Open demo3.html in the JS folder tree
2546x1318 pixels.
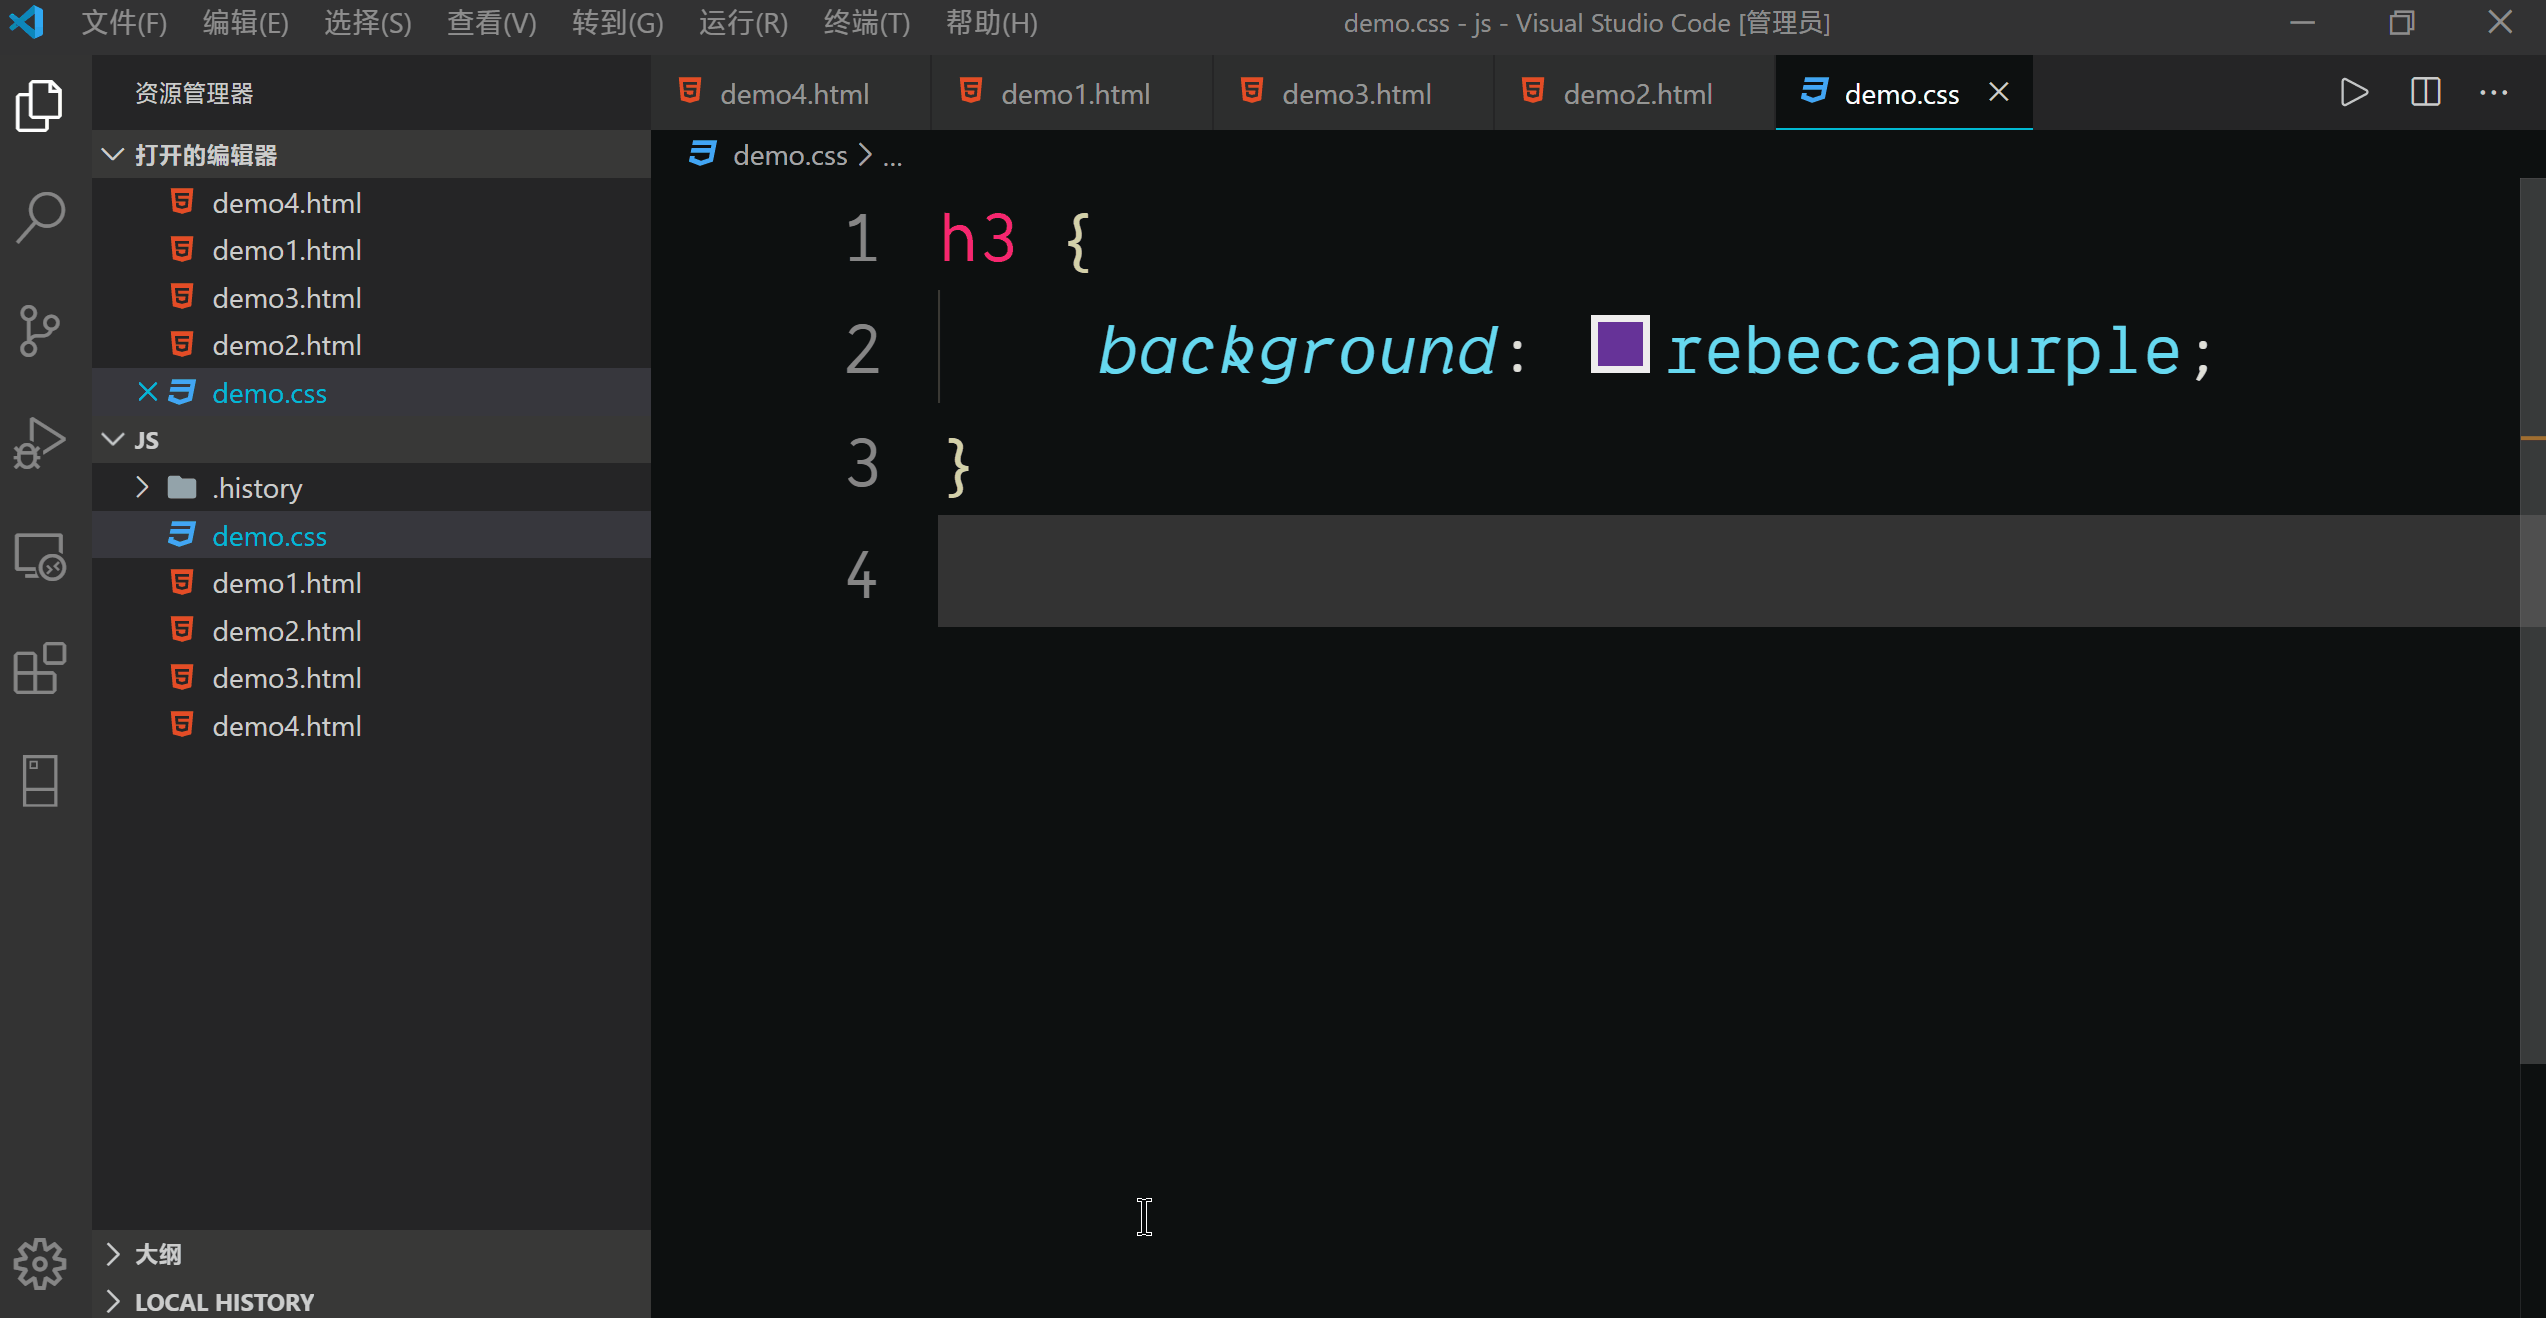pyautogui.click(x=286, y=679)
